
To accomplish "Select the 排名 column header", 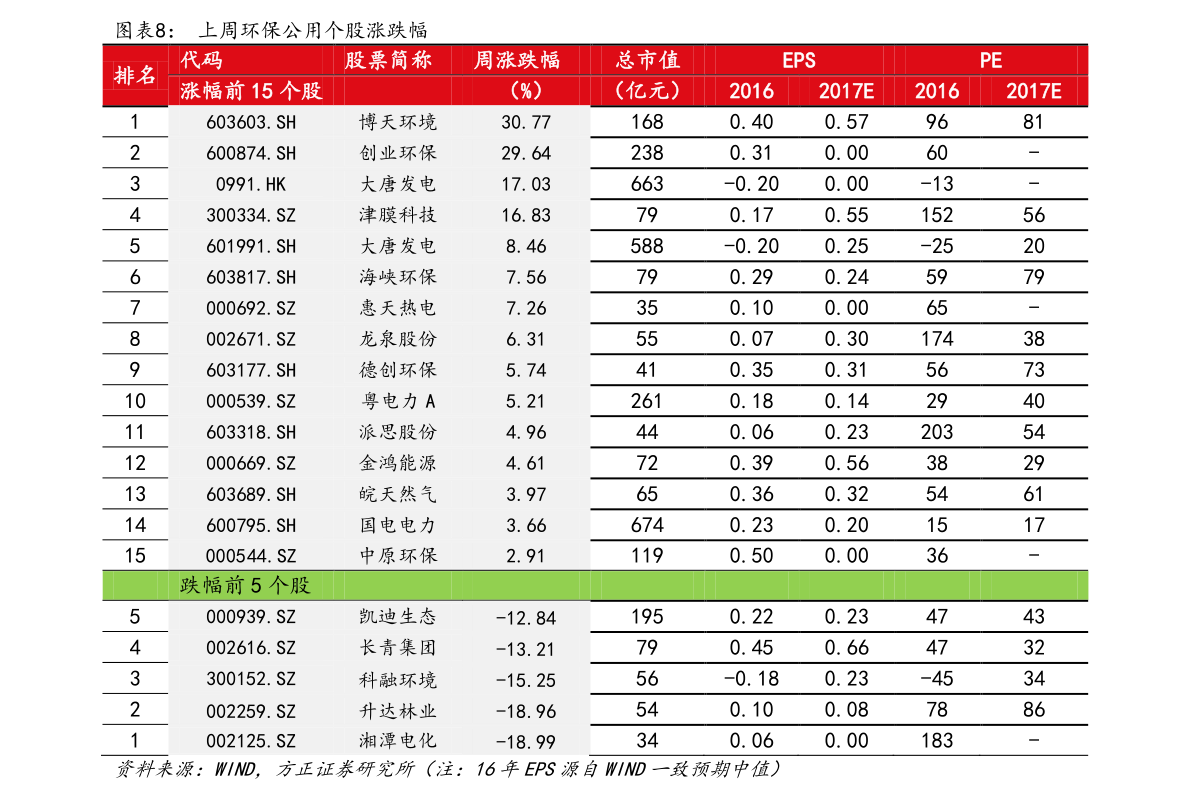I will tap(135, 75).
